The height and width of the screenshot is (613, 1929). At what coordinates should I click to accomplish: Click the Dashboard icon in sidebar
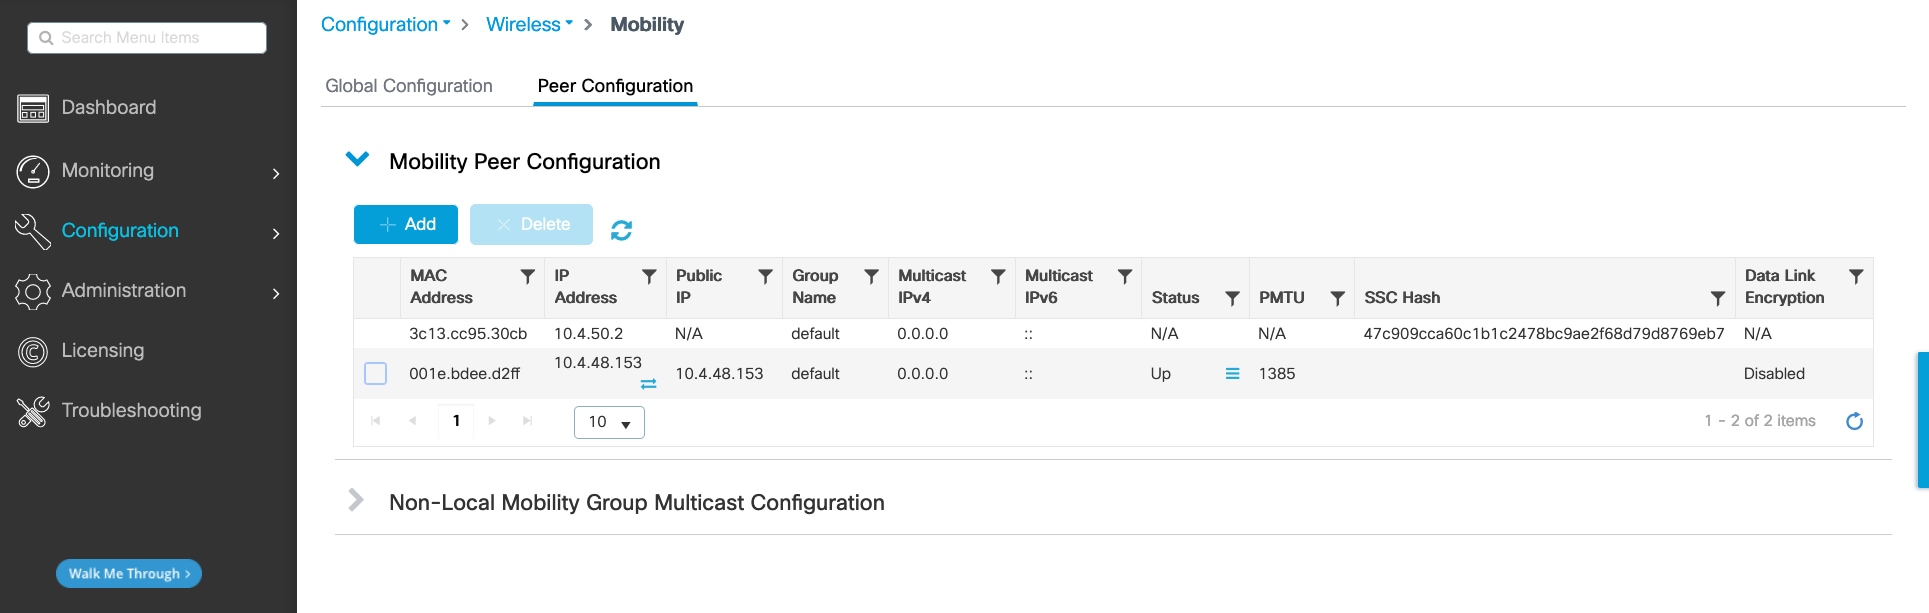[33, 108]
